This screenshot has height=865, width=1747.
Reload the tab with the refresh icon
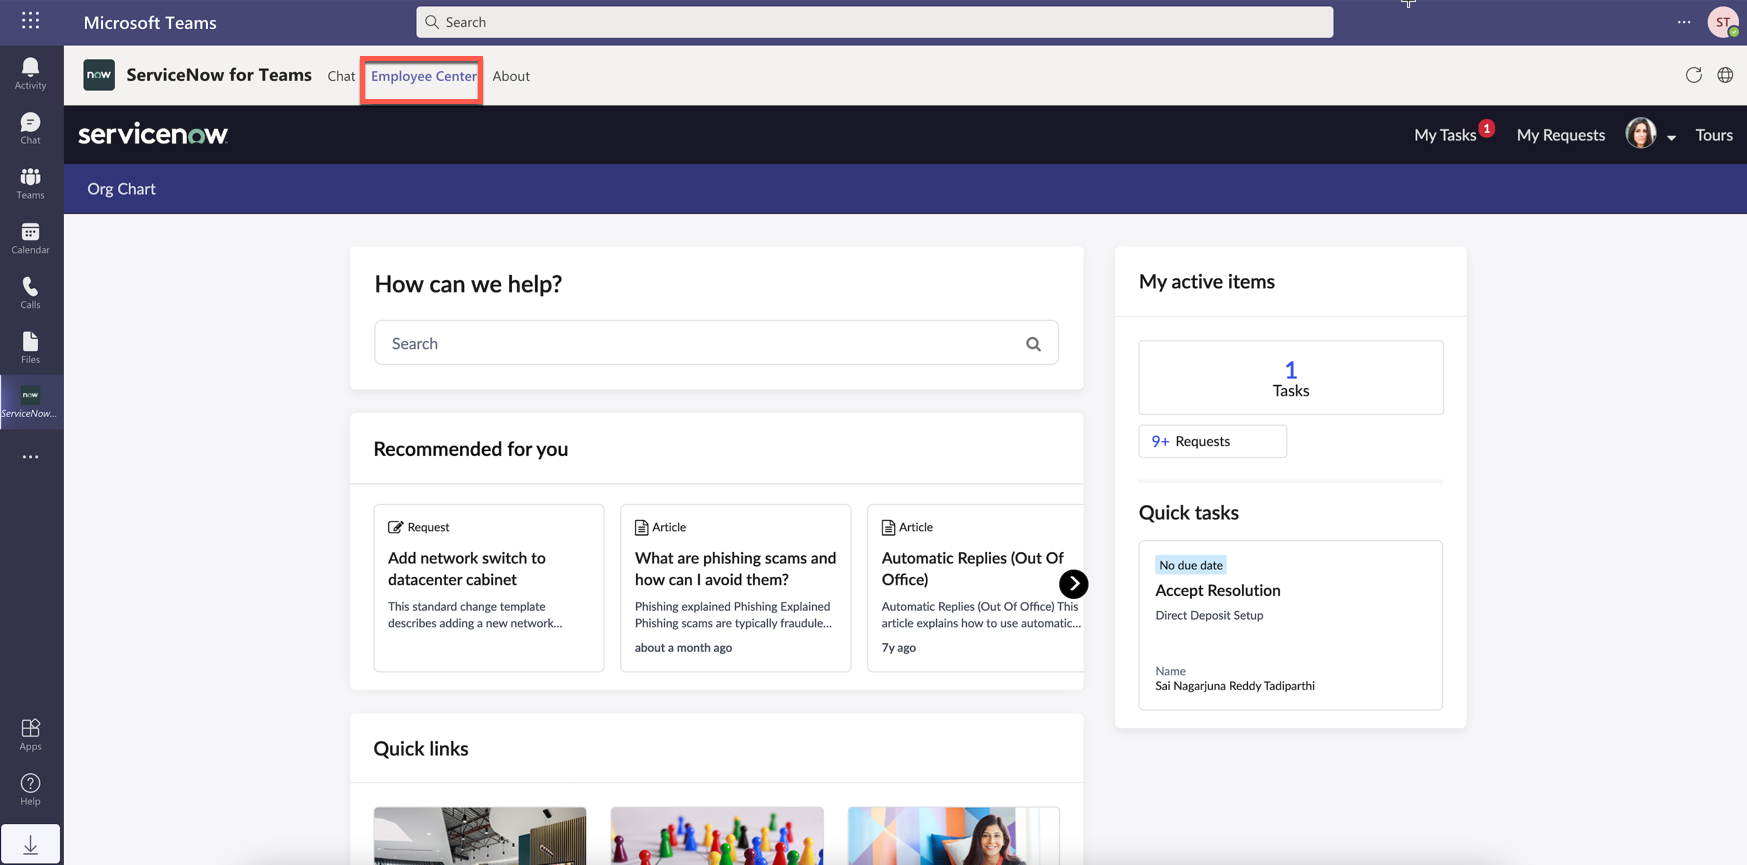pyautogui.click(x=1693, y=75)
